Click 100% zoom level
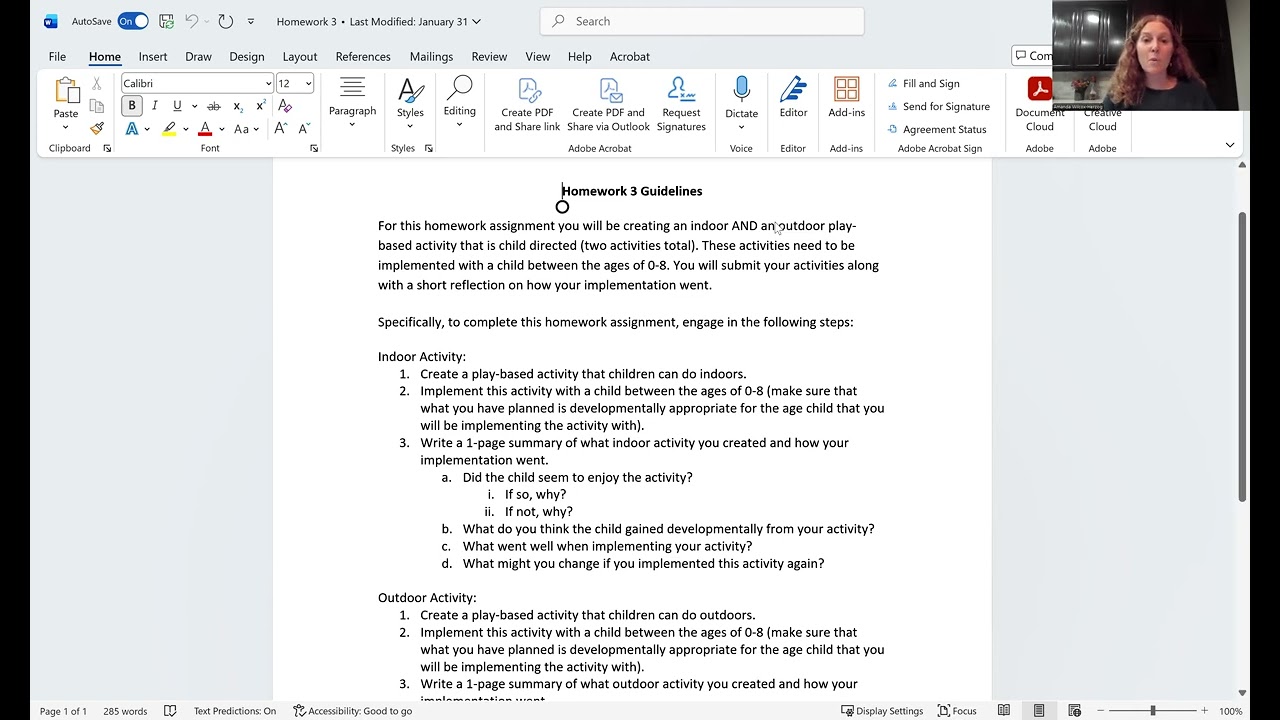This screenshot has width=1280, height=720. point(1230,711)
